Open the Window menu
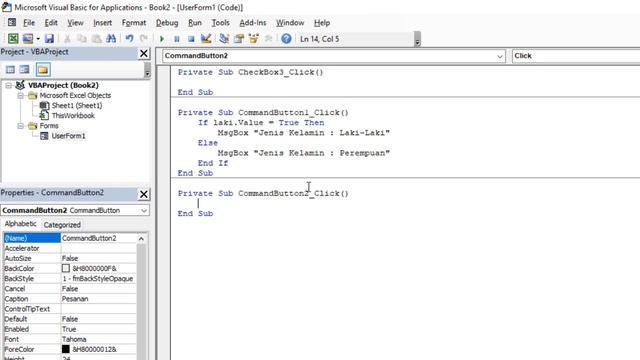640x360 pixels. tap(290, 23)
